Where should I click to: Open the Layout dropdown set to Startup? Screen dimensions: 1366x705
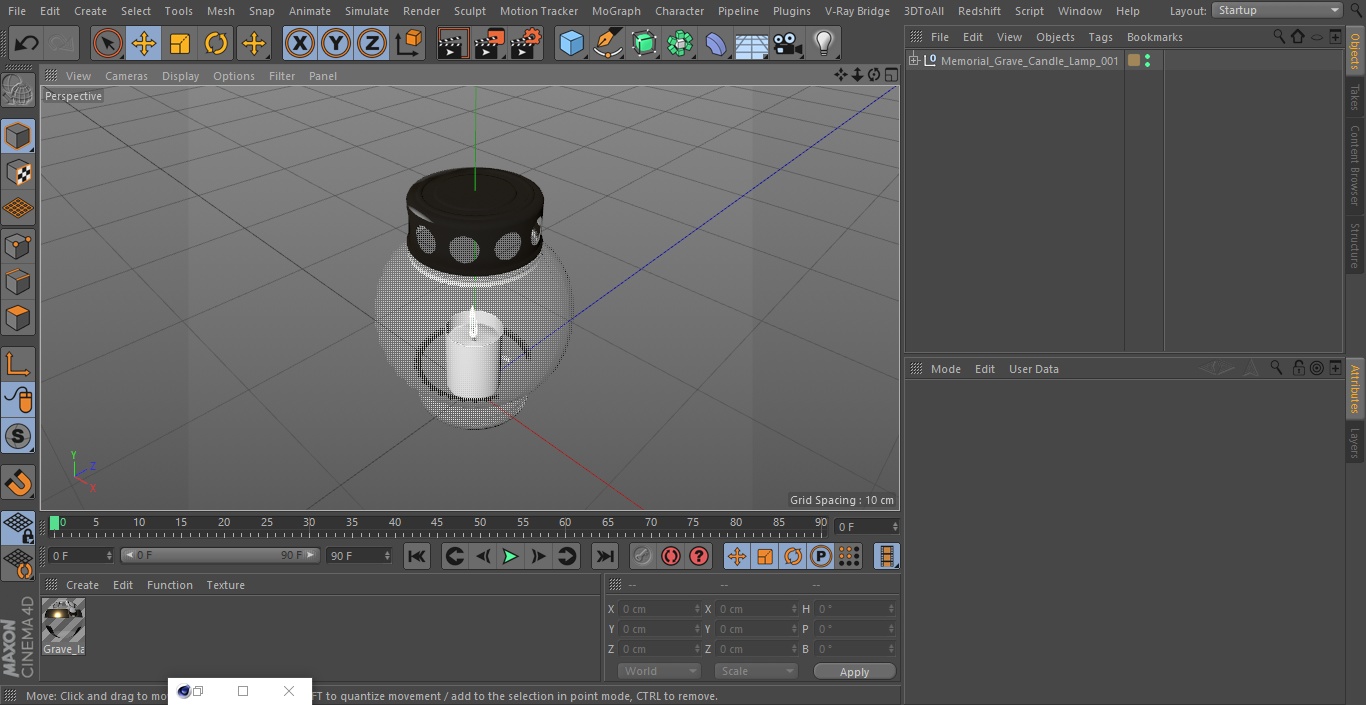click(x=1278, y=10)
